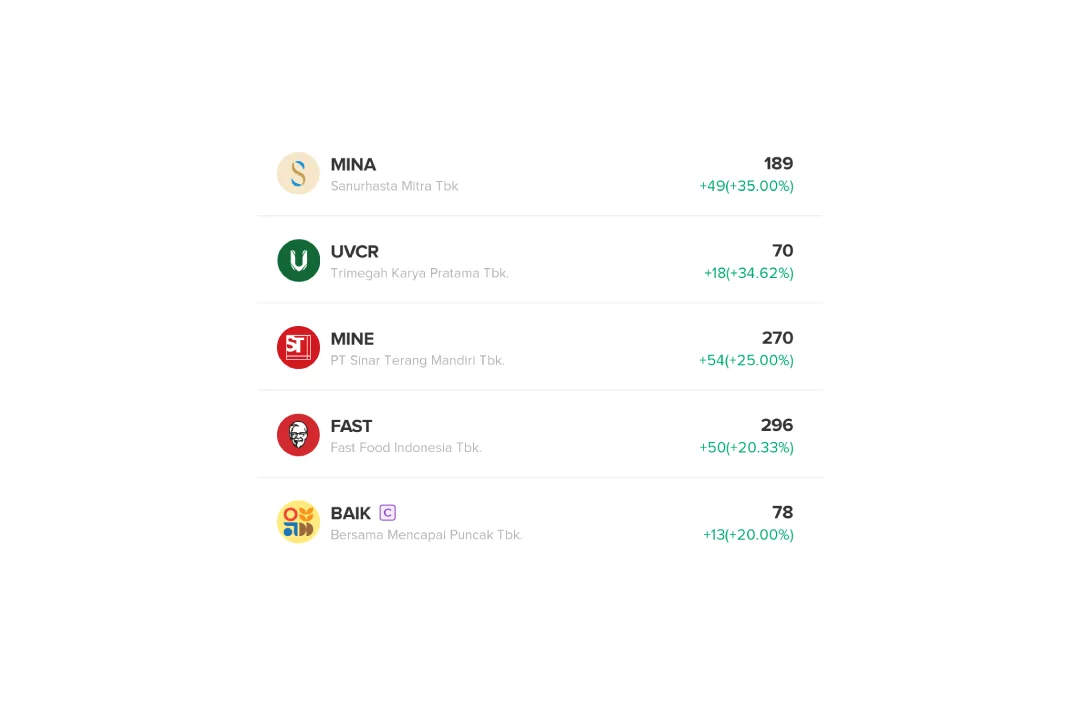Click the +54(+25.00%) change for MINE

point(746,360)
